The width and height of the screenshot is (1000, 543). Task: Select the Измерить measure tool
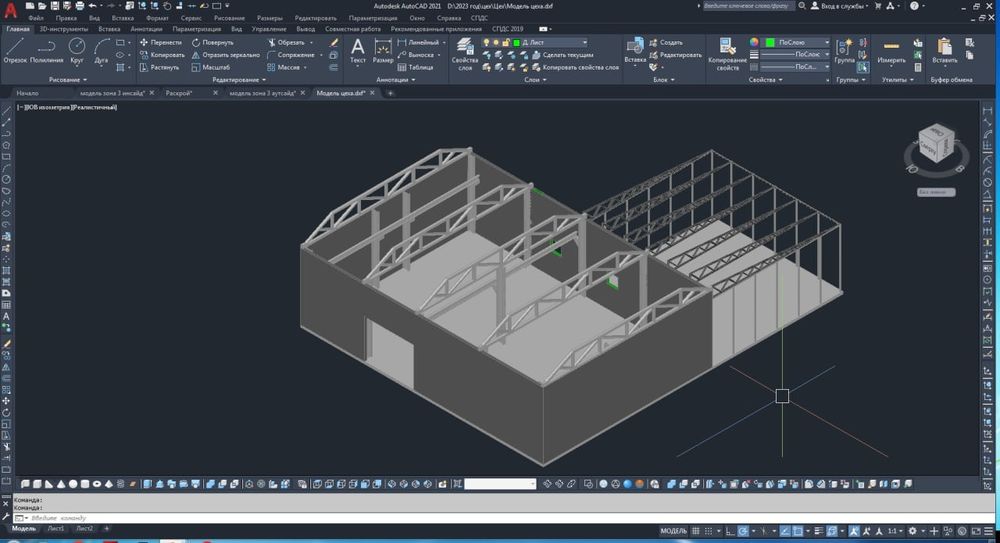click(891, 50)
